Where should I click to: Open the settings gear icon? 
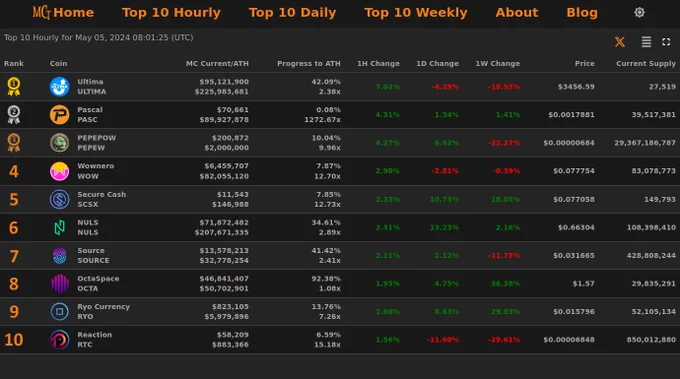(x=639, y=13)
